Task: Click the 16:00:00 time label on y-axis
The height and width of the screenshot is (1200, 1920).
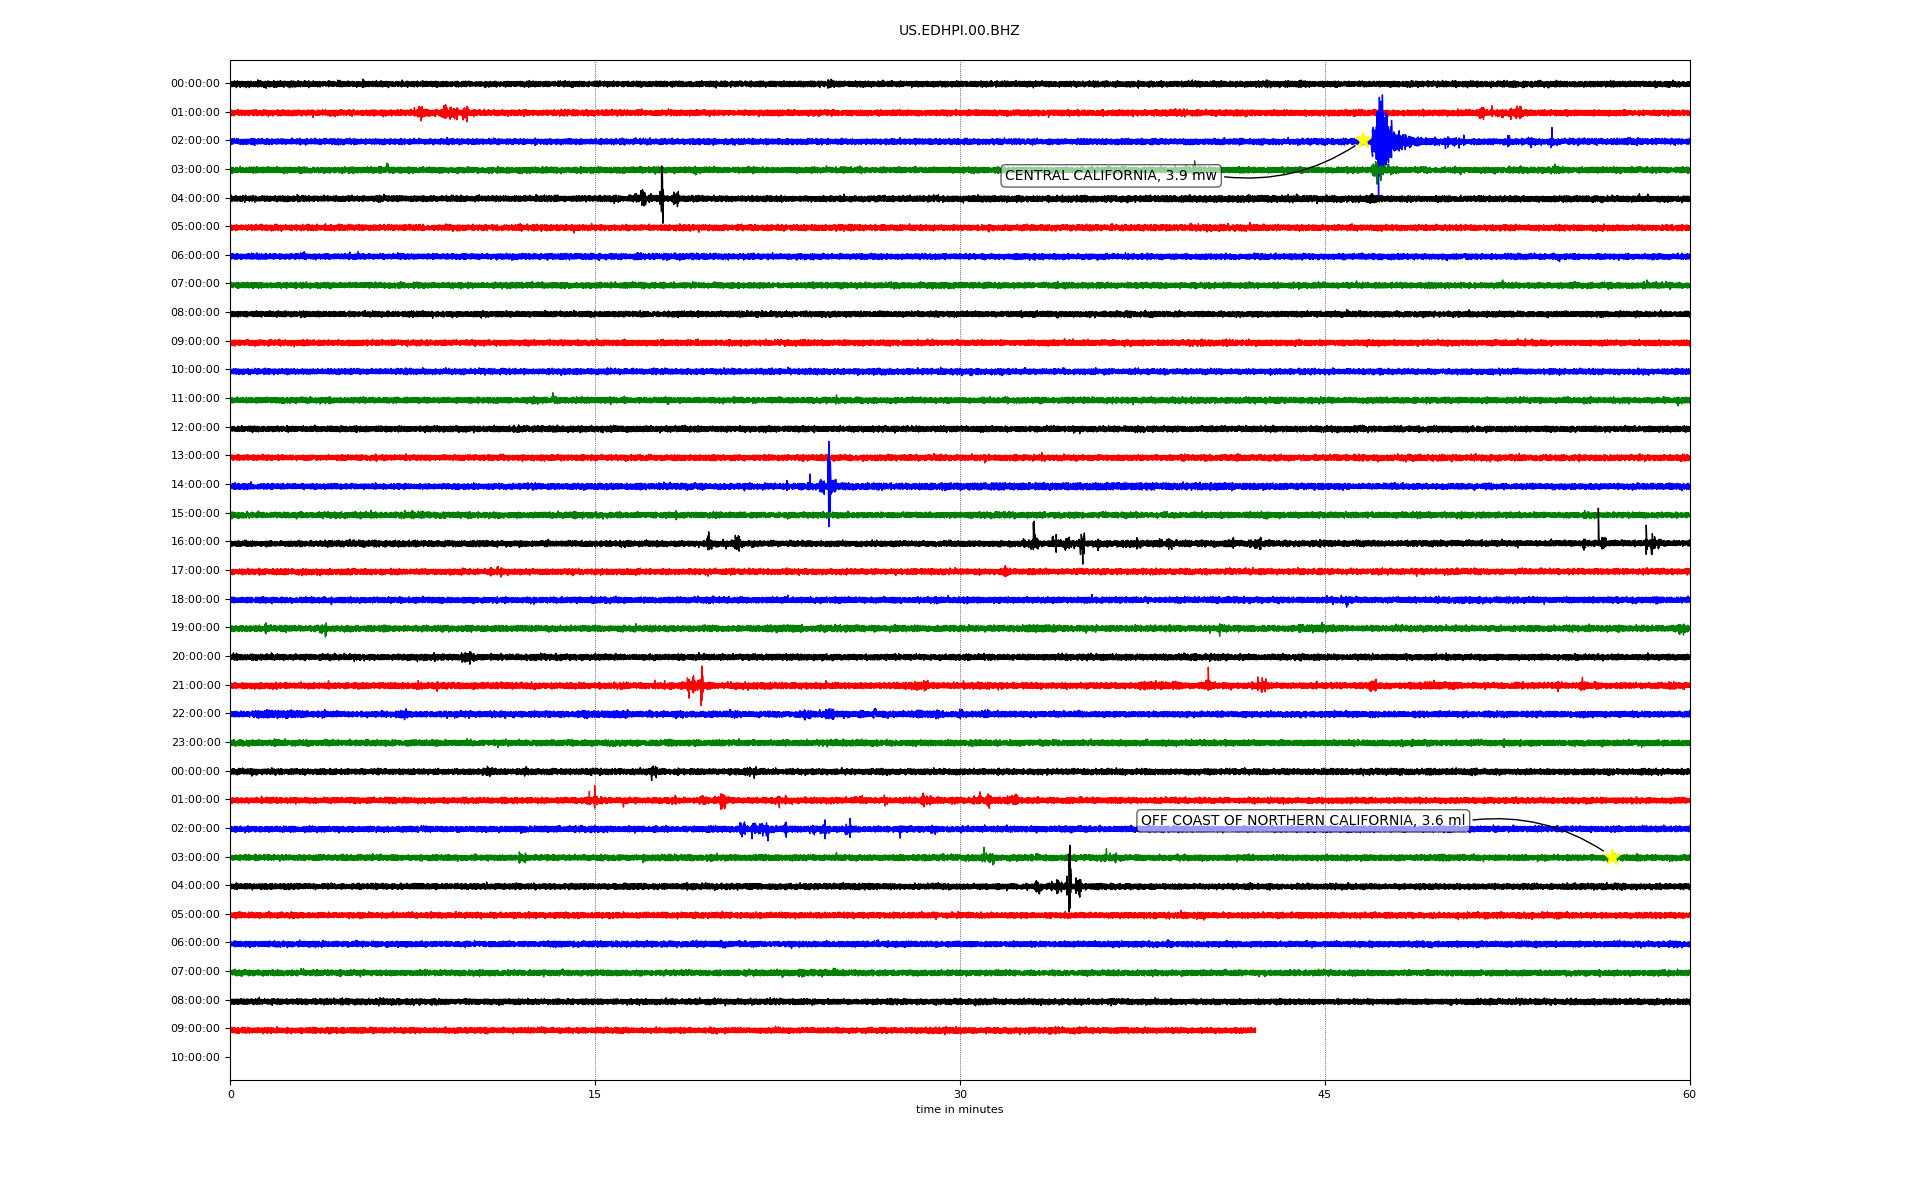Action: point(195,542)
